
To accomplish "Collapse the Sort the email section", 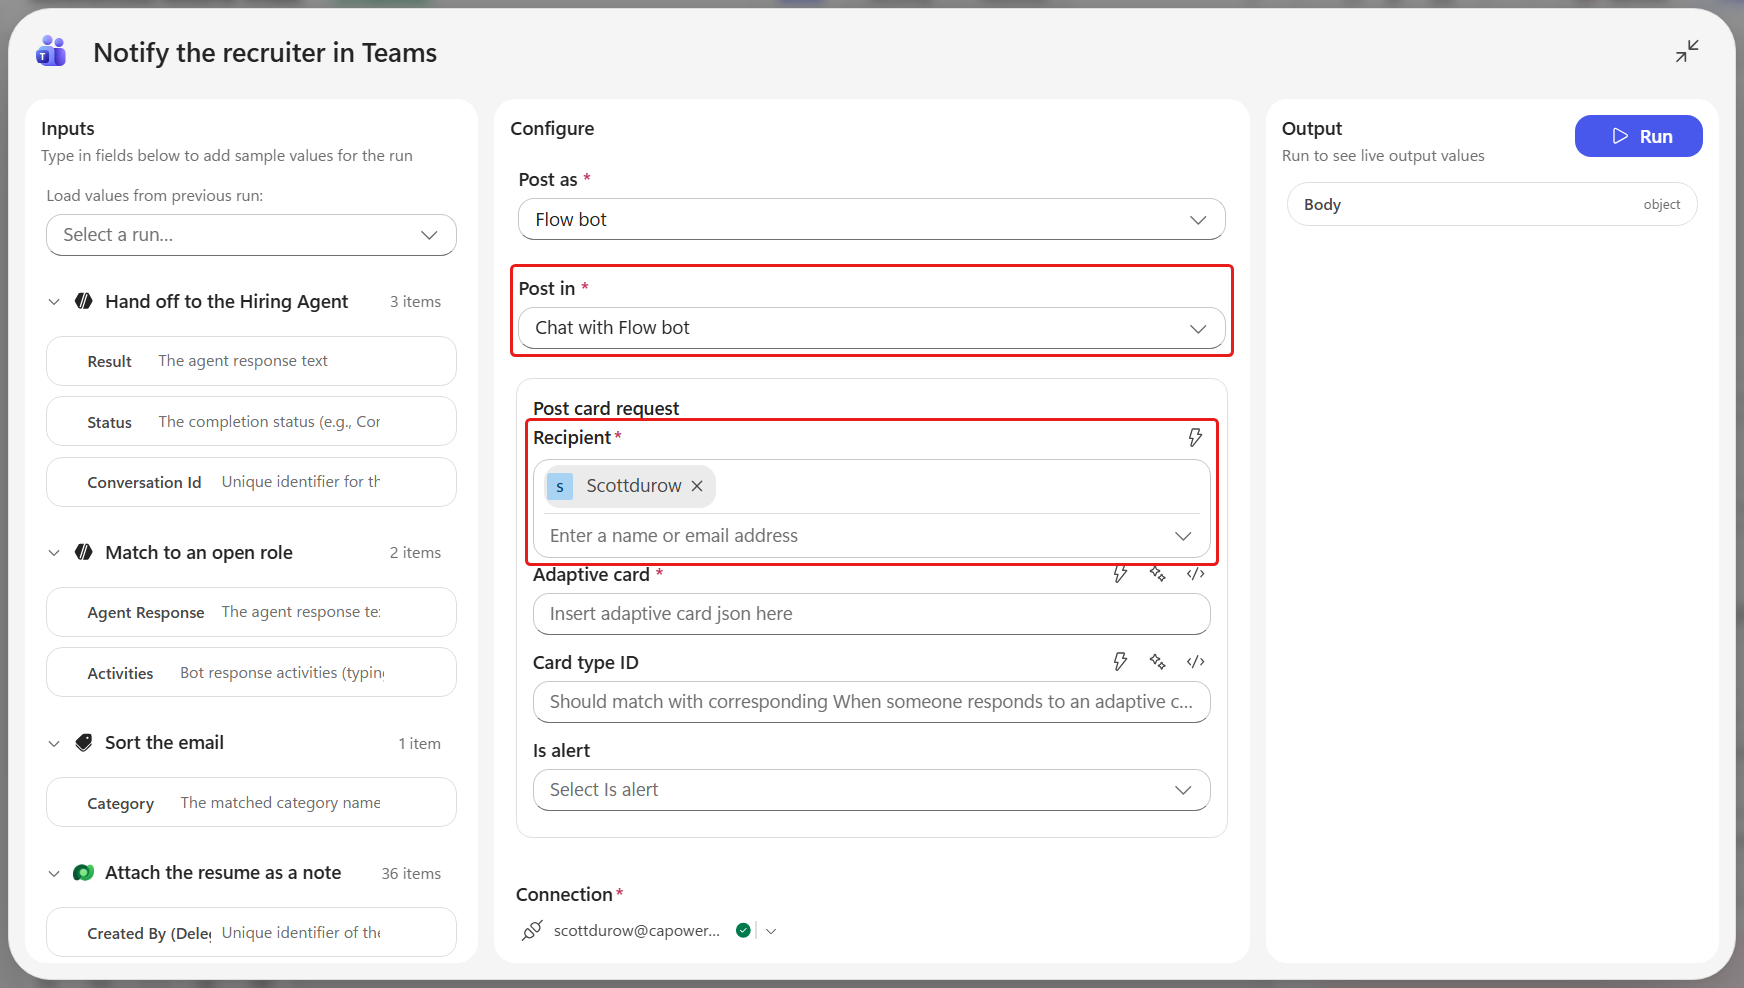I will [x=54, y=744].
